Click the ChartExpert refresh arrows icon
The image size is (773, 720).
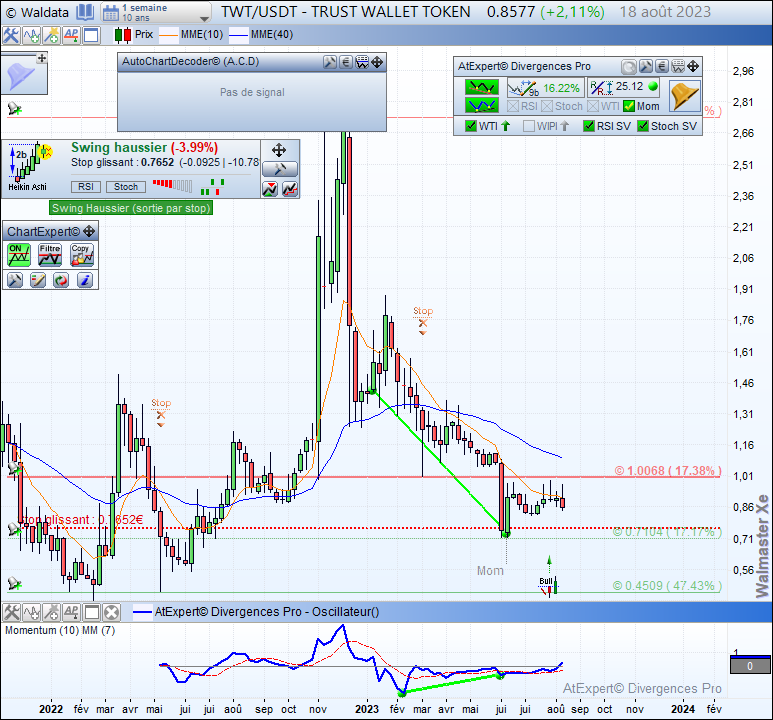coord(61,280)
